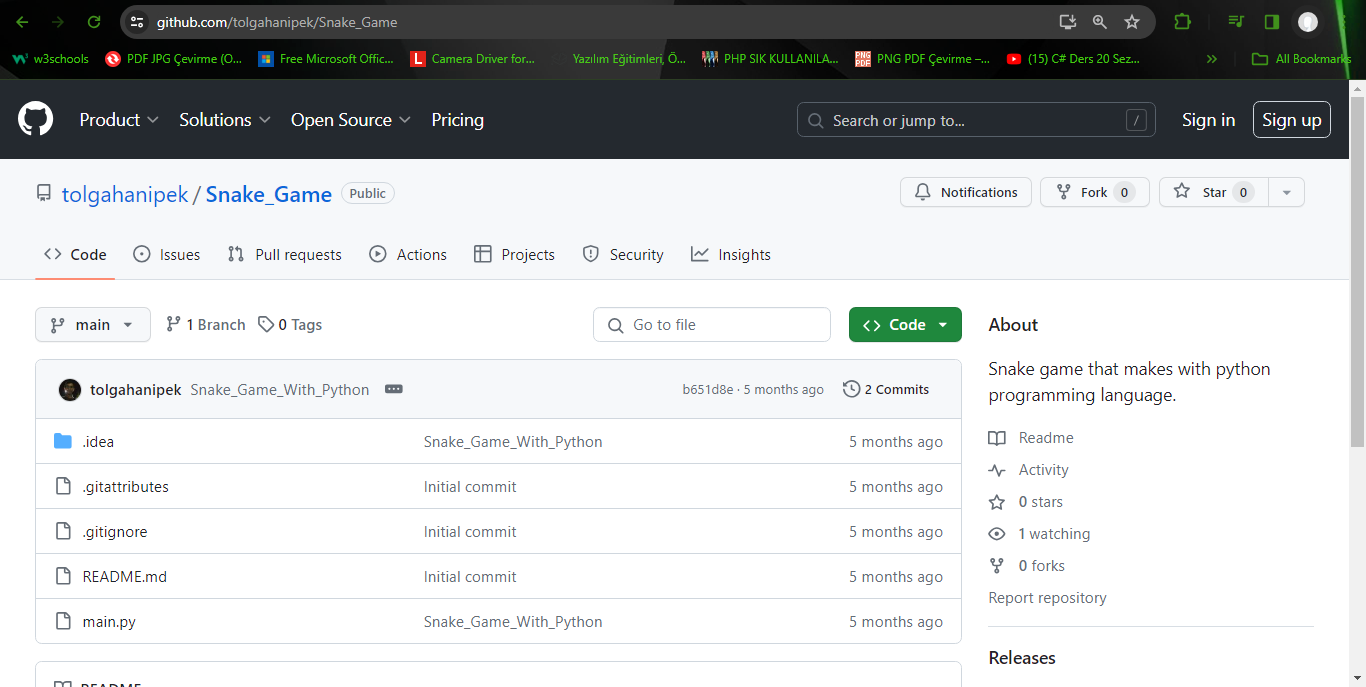This screenshot has width=1366, height=687.
Task: Open the .idea folder
Action: [x=98, y=442]
